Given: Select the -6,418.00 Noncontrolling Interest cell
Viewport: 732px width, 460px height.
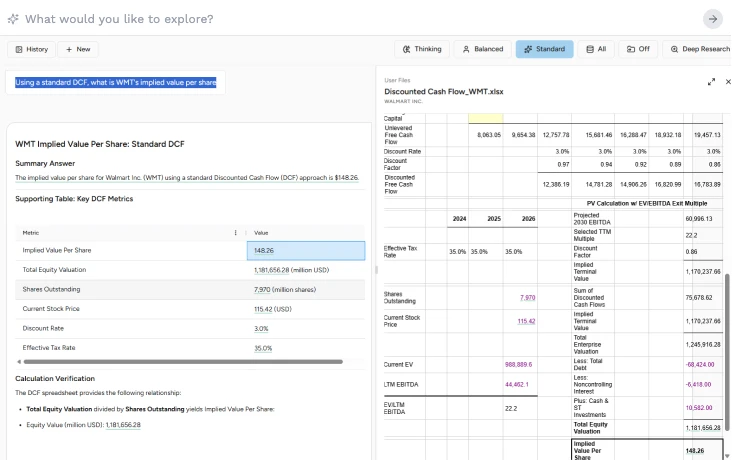Looking at the screenshot, I should 698,385.
